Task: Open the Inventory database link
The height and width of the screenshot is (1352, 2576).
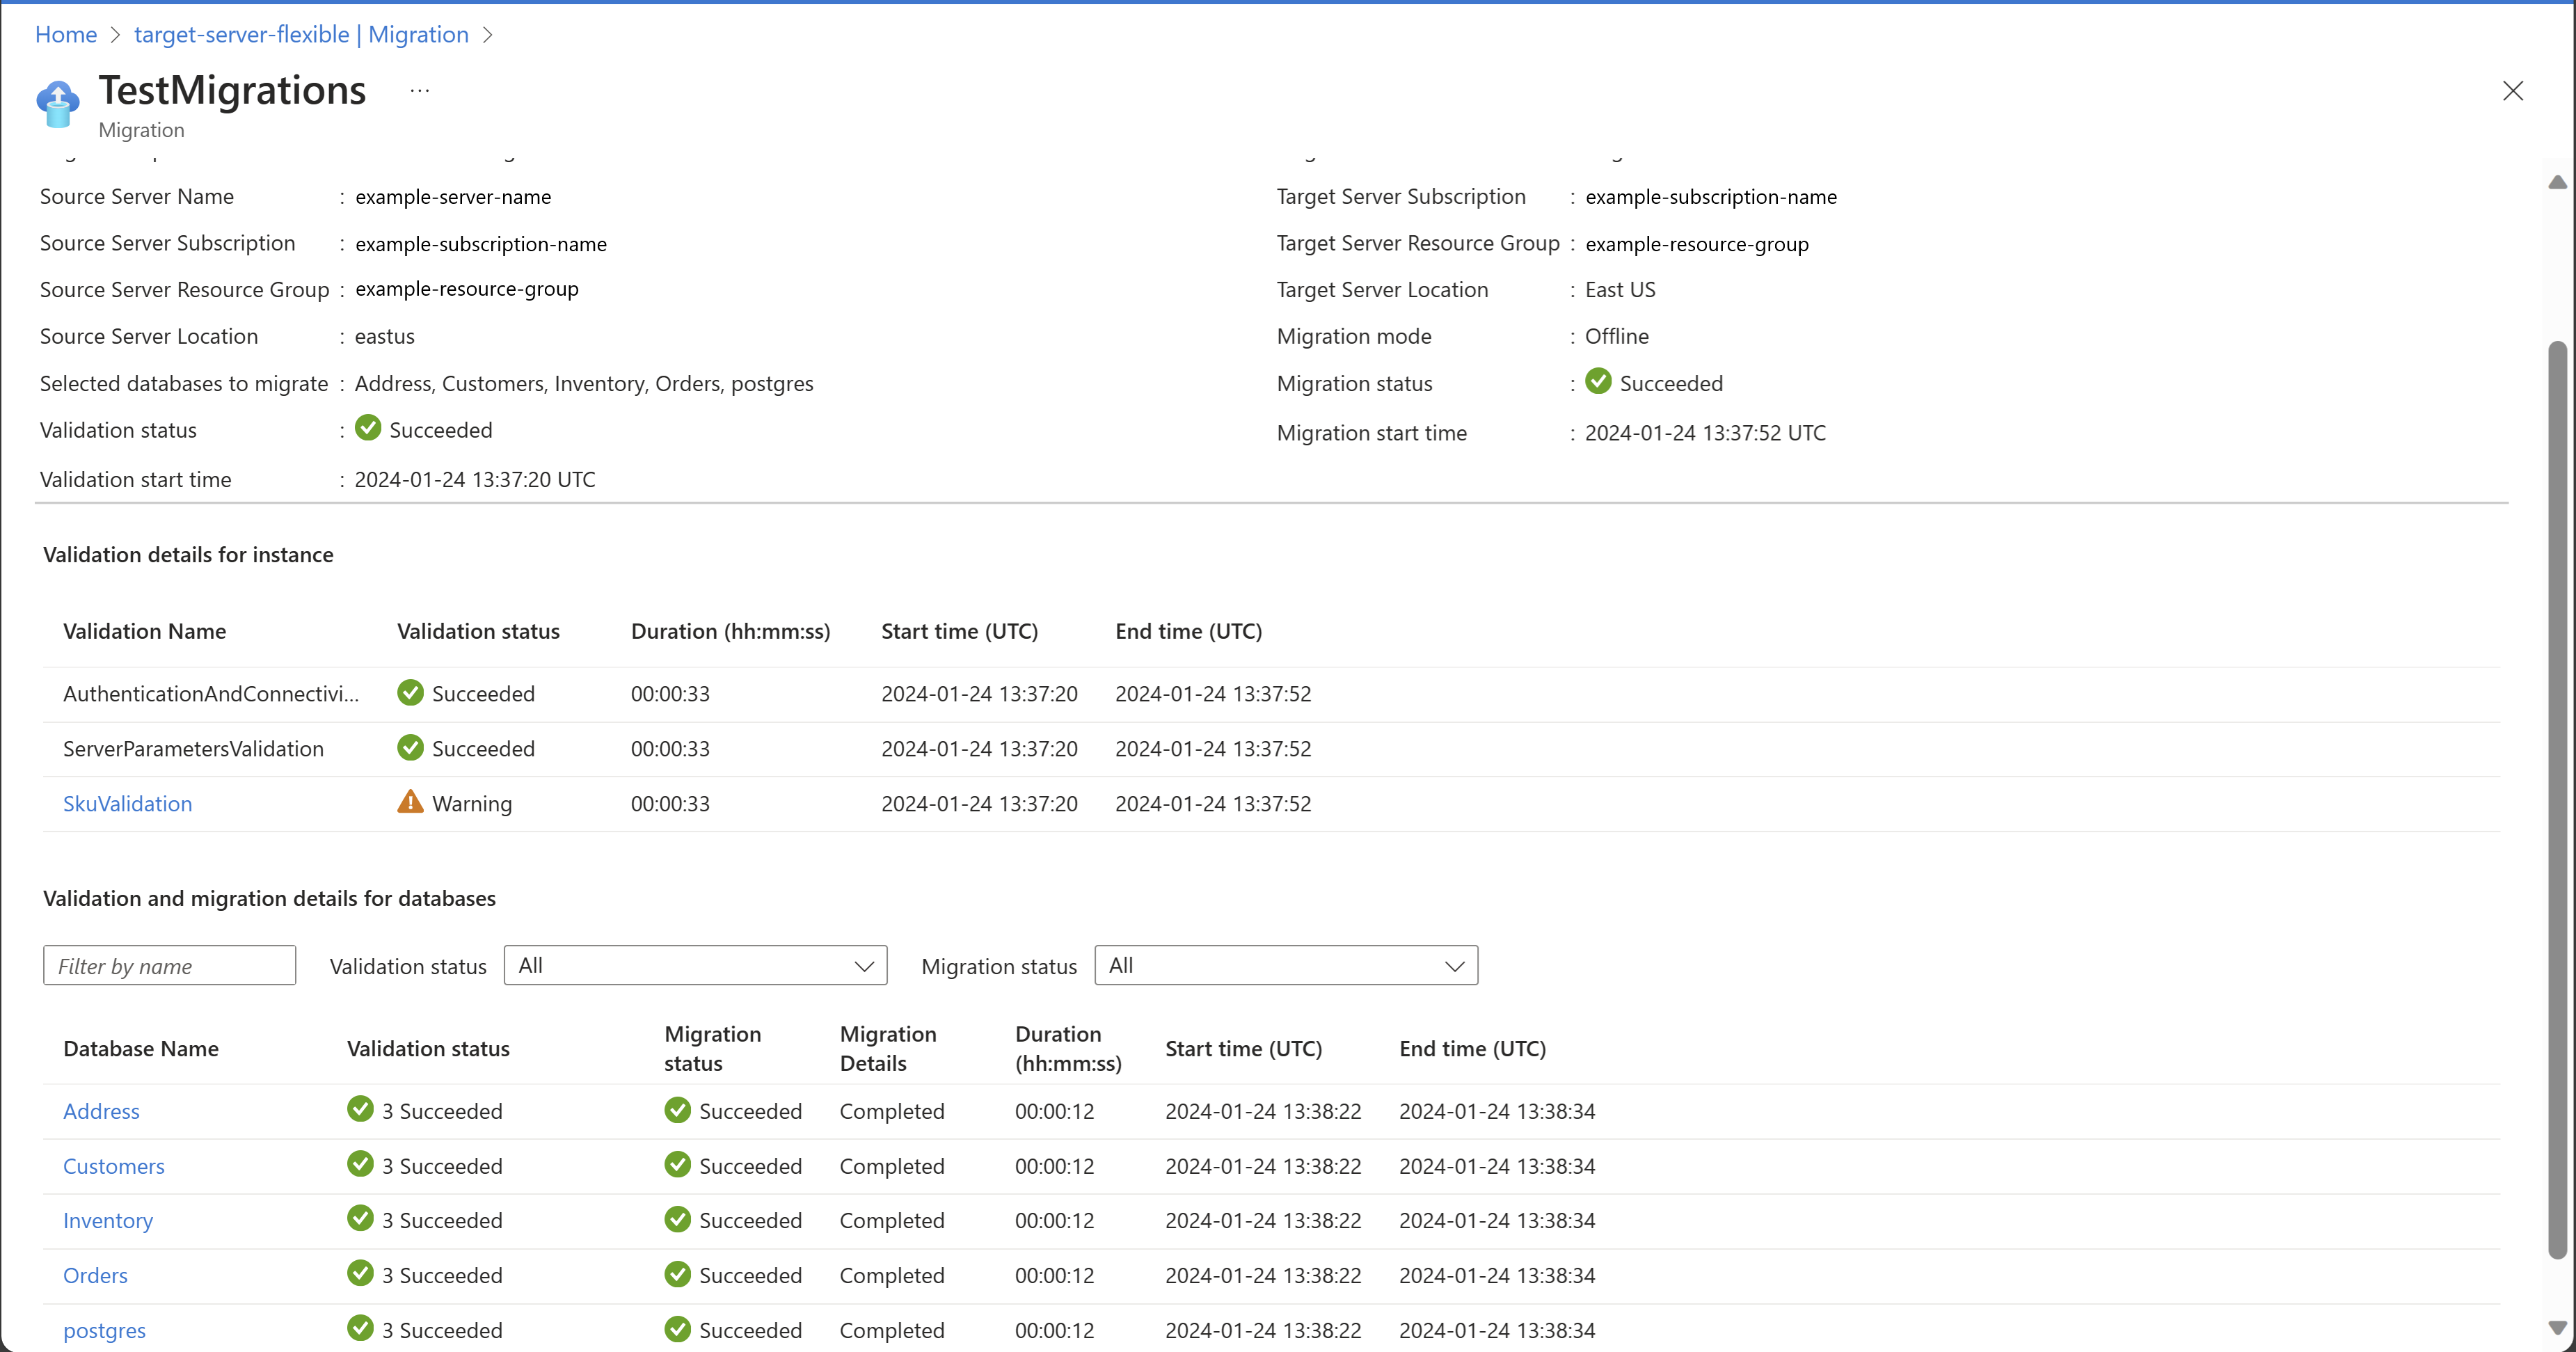Action: click(108, 1220)
